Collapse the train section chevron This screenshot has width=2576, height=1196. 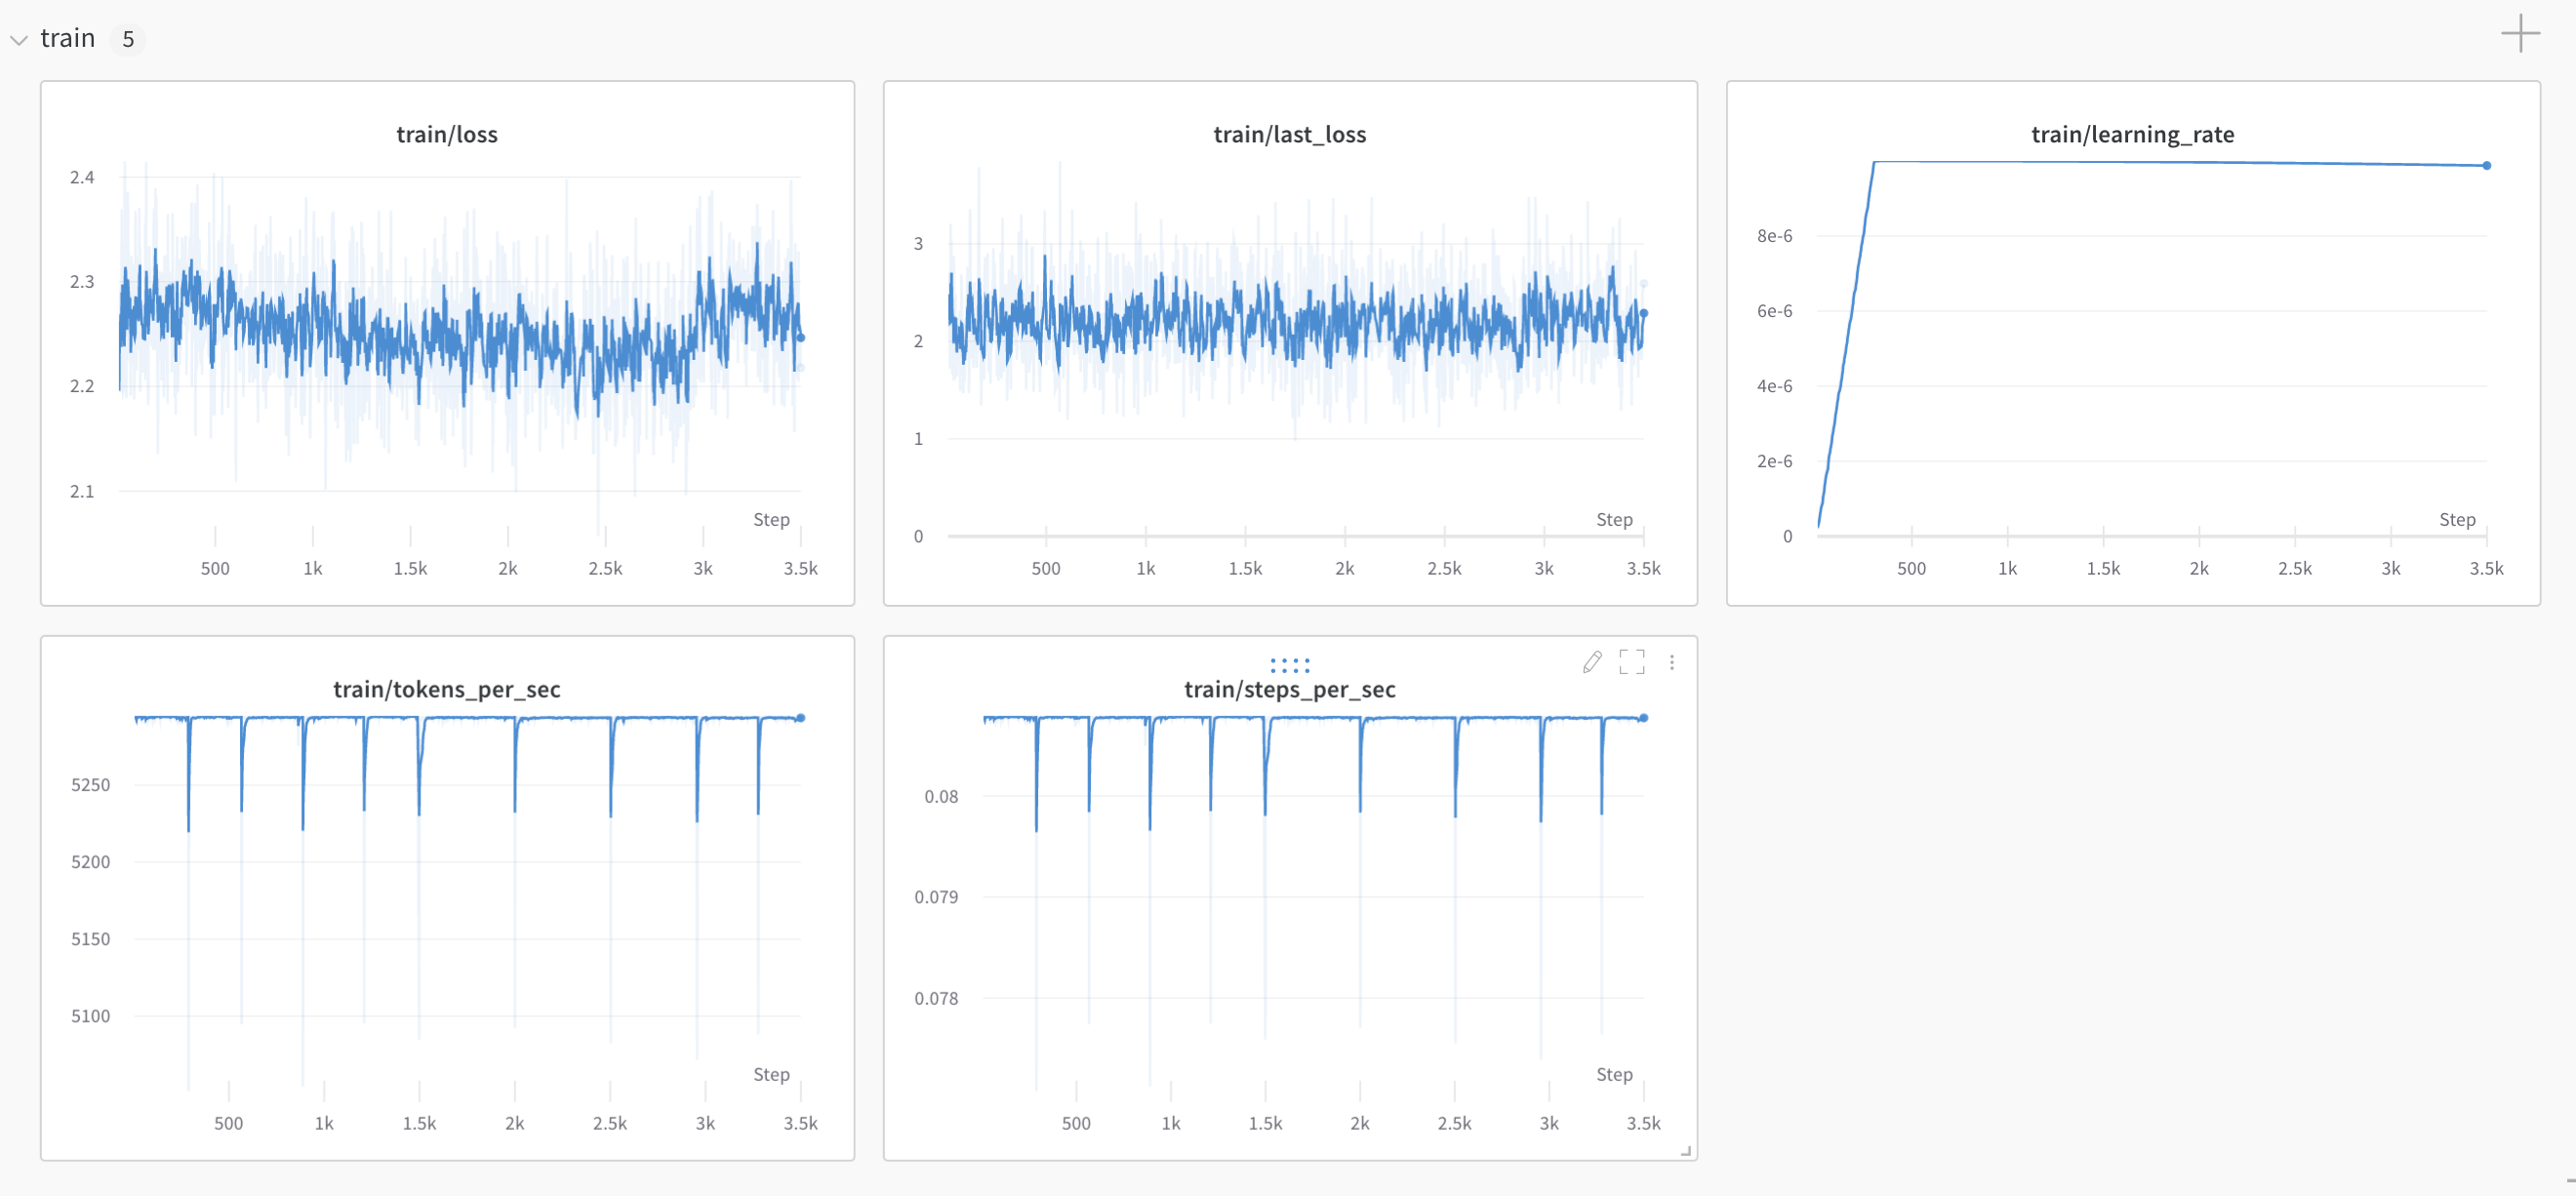click(18, 40)
